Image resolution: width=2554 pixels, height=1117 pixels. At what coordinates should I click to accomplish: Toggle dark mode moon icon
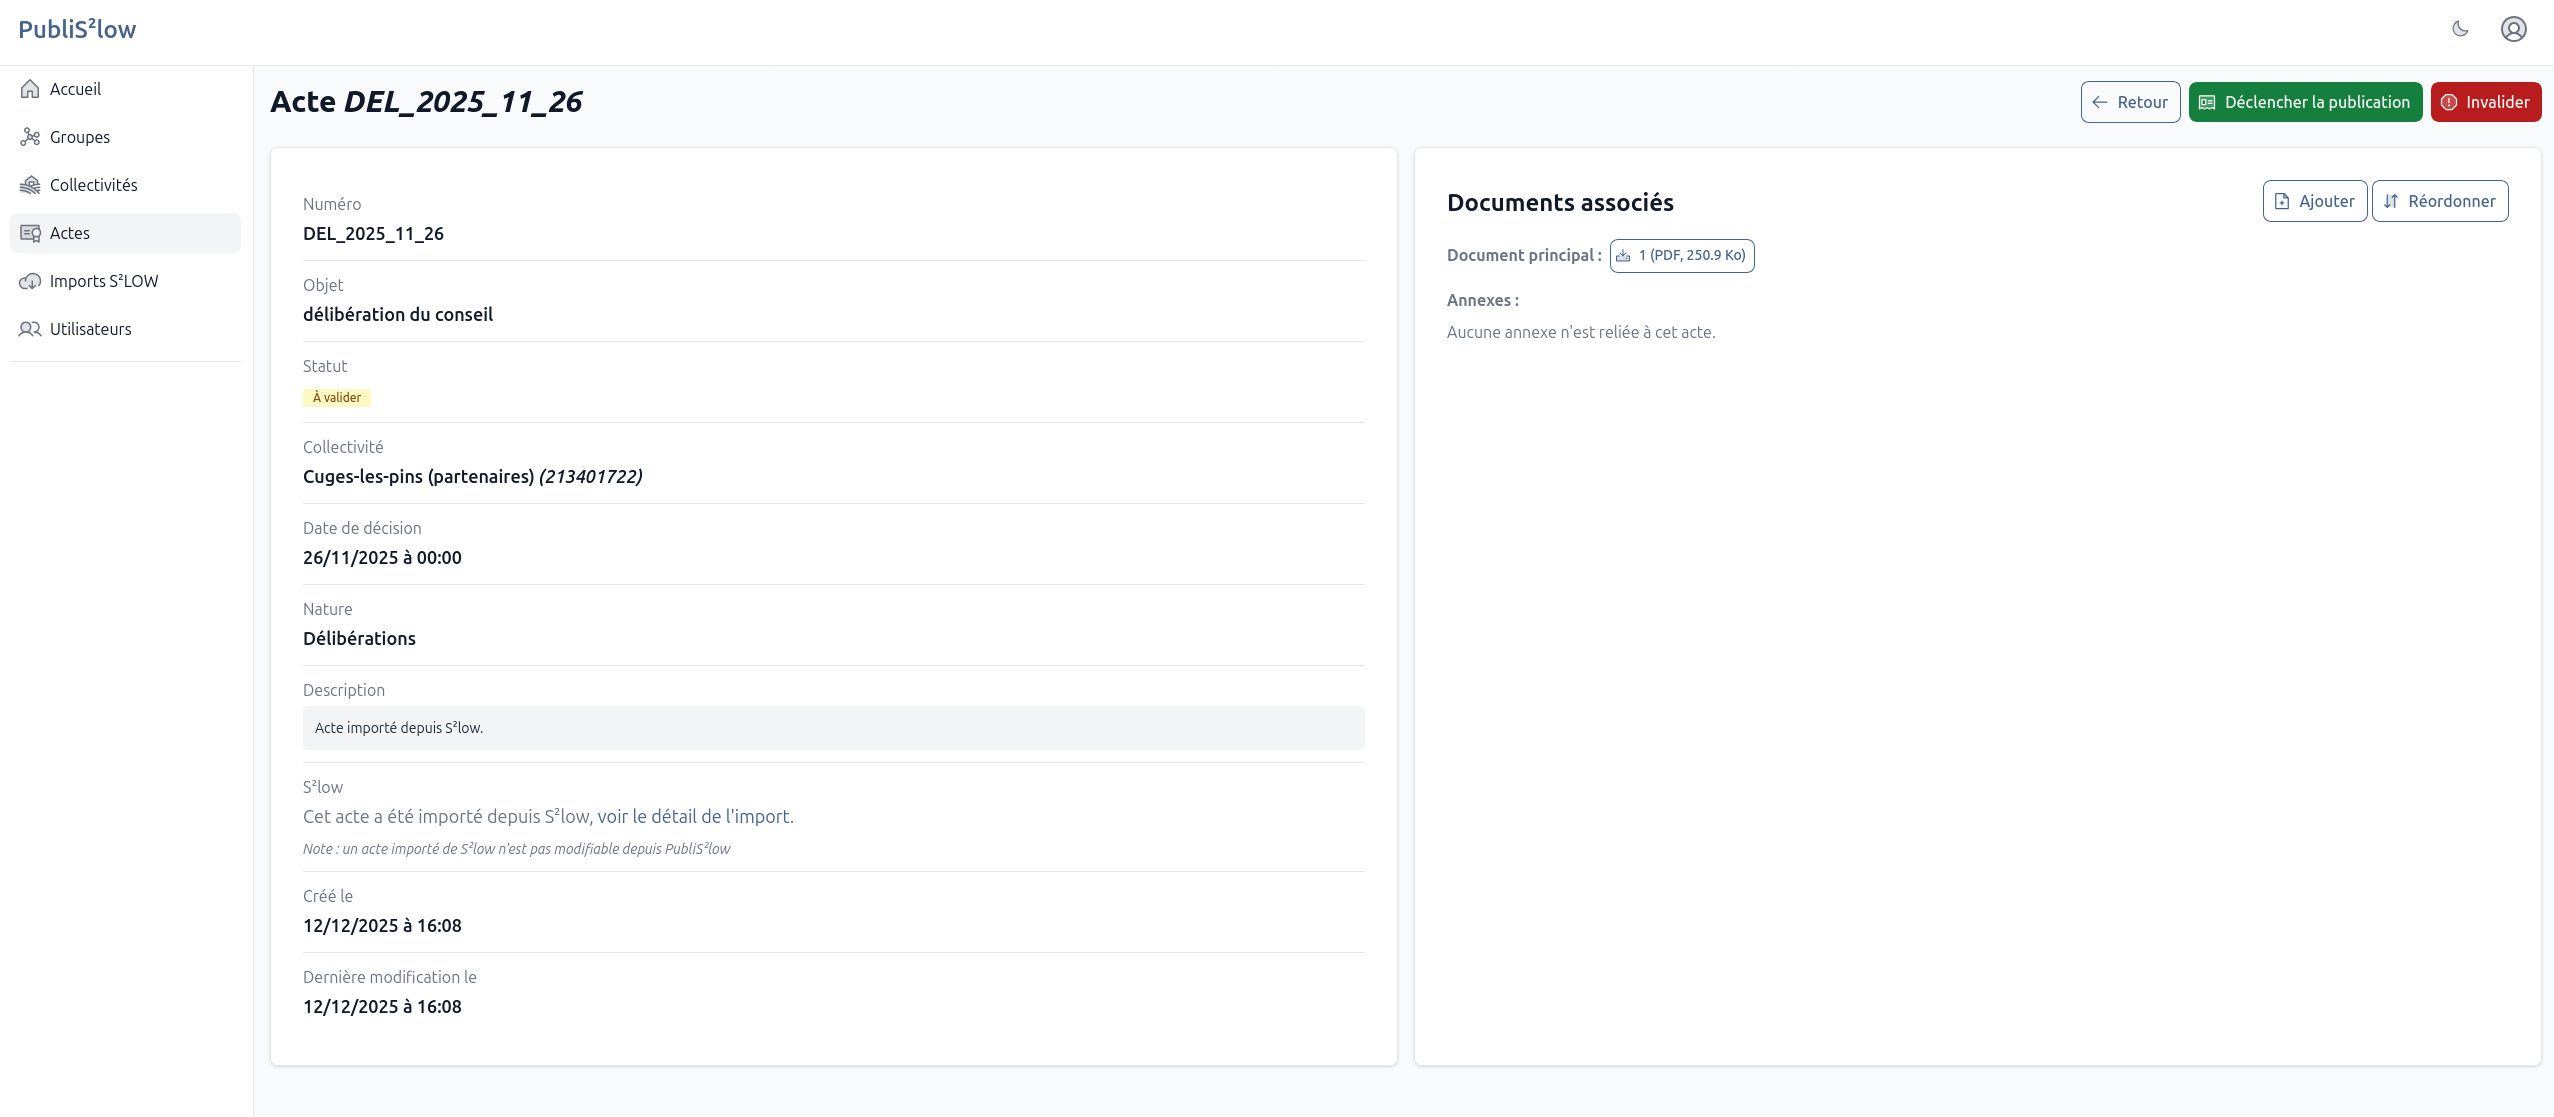coord(2460,29)
